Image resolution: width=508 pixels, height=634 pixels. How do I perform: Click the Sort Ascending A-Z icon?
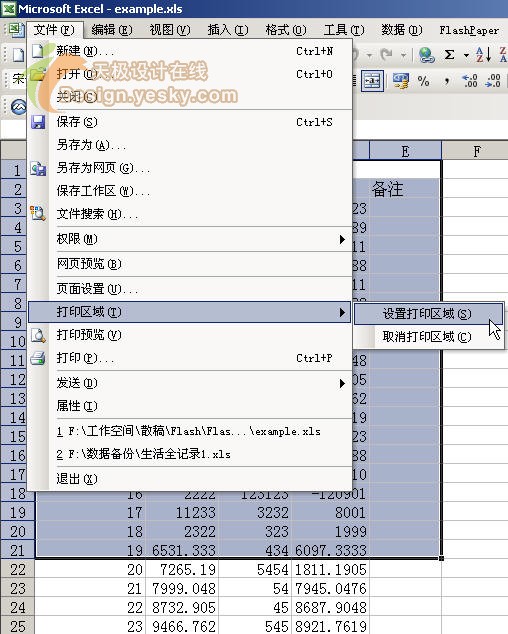[483, 55]
